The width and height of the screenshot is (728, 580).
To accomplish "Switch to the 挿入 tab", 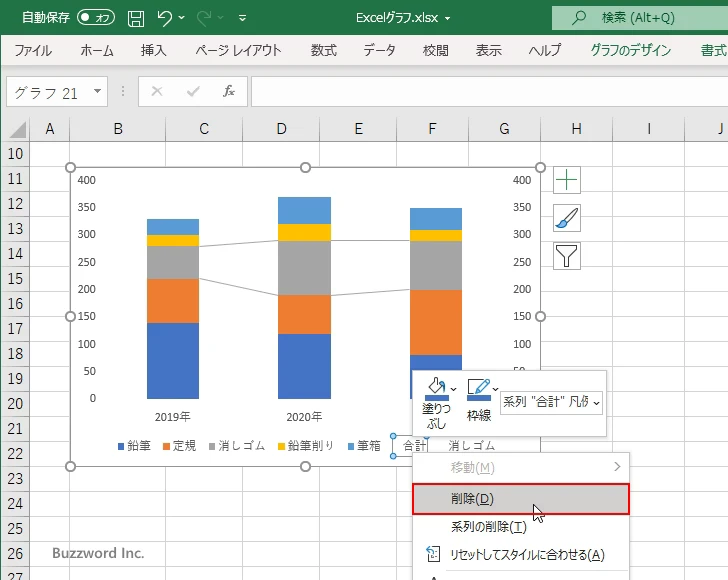I will (x=154, y=50).
